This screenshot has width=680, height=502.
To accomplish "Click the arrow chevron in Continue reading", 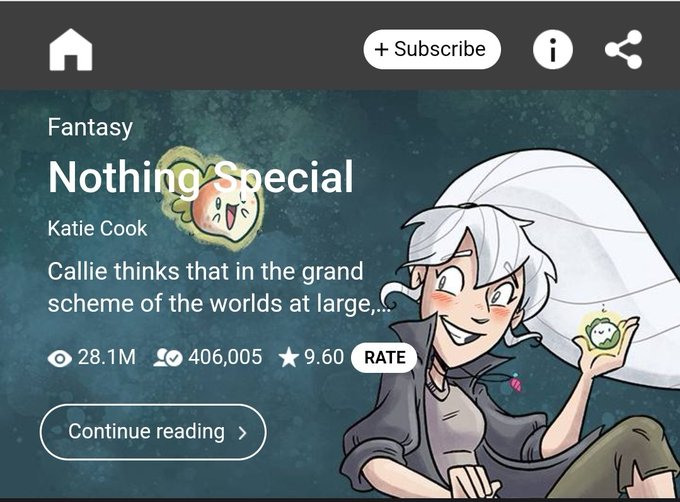I will coord(242,432).
